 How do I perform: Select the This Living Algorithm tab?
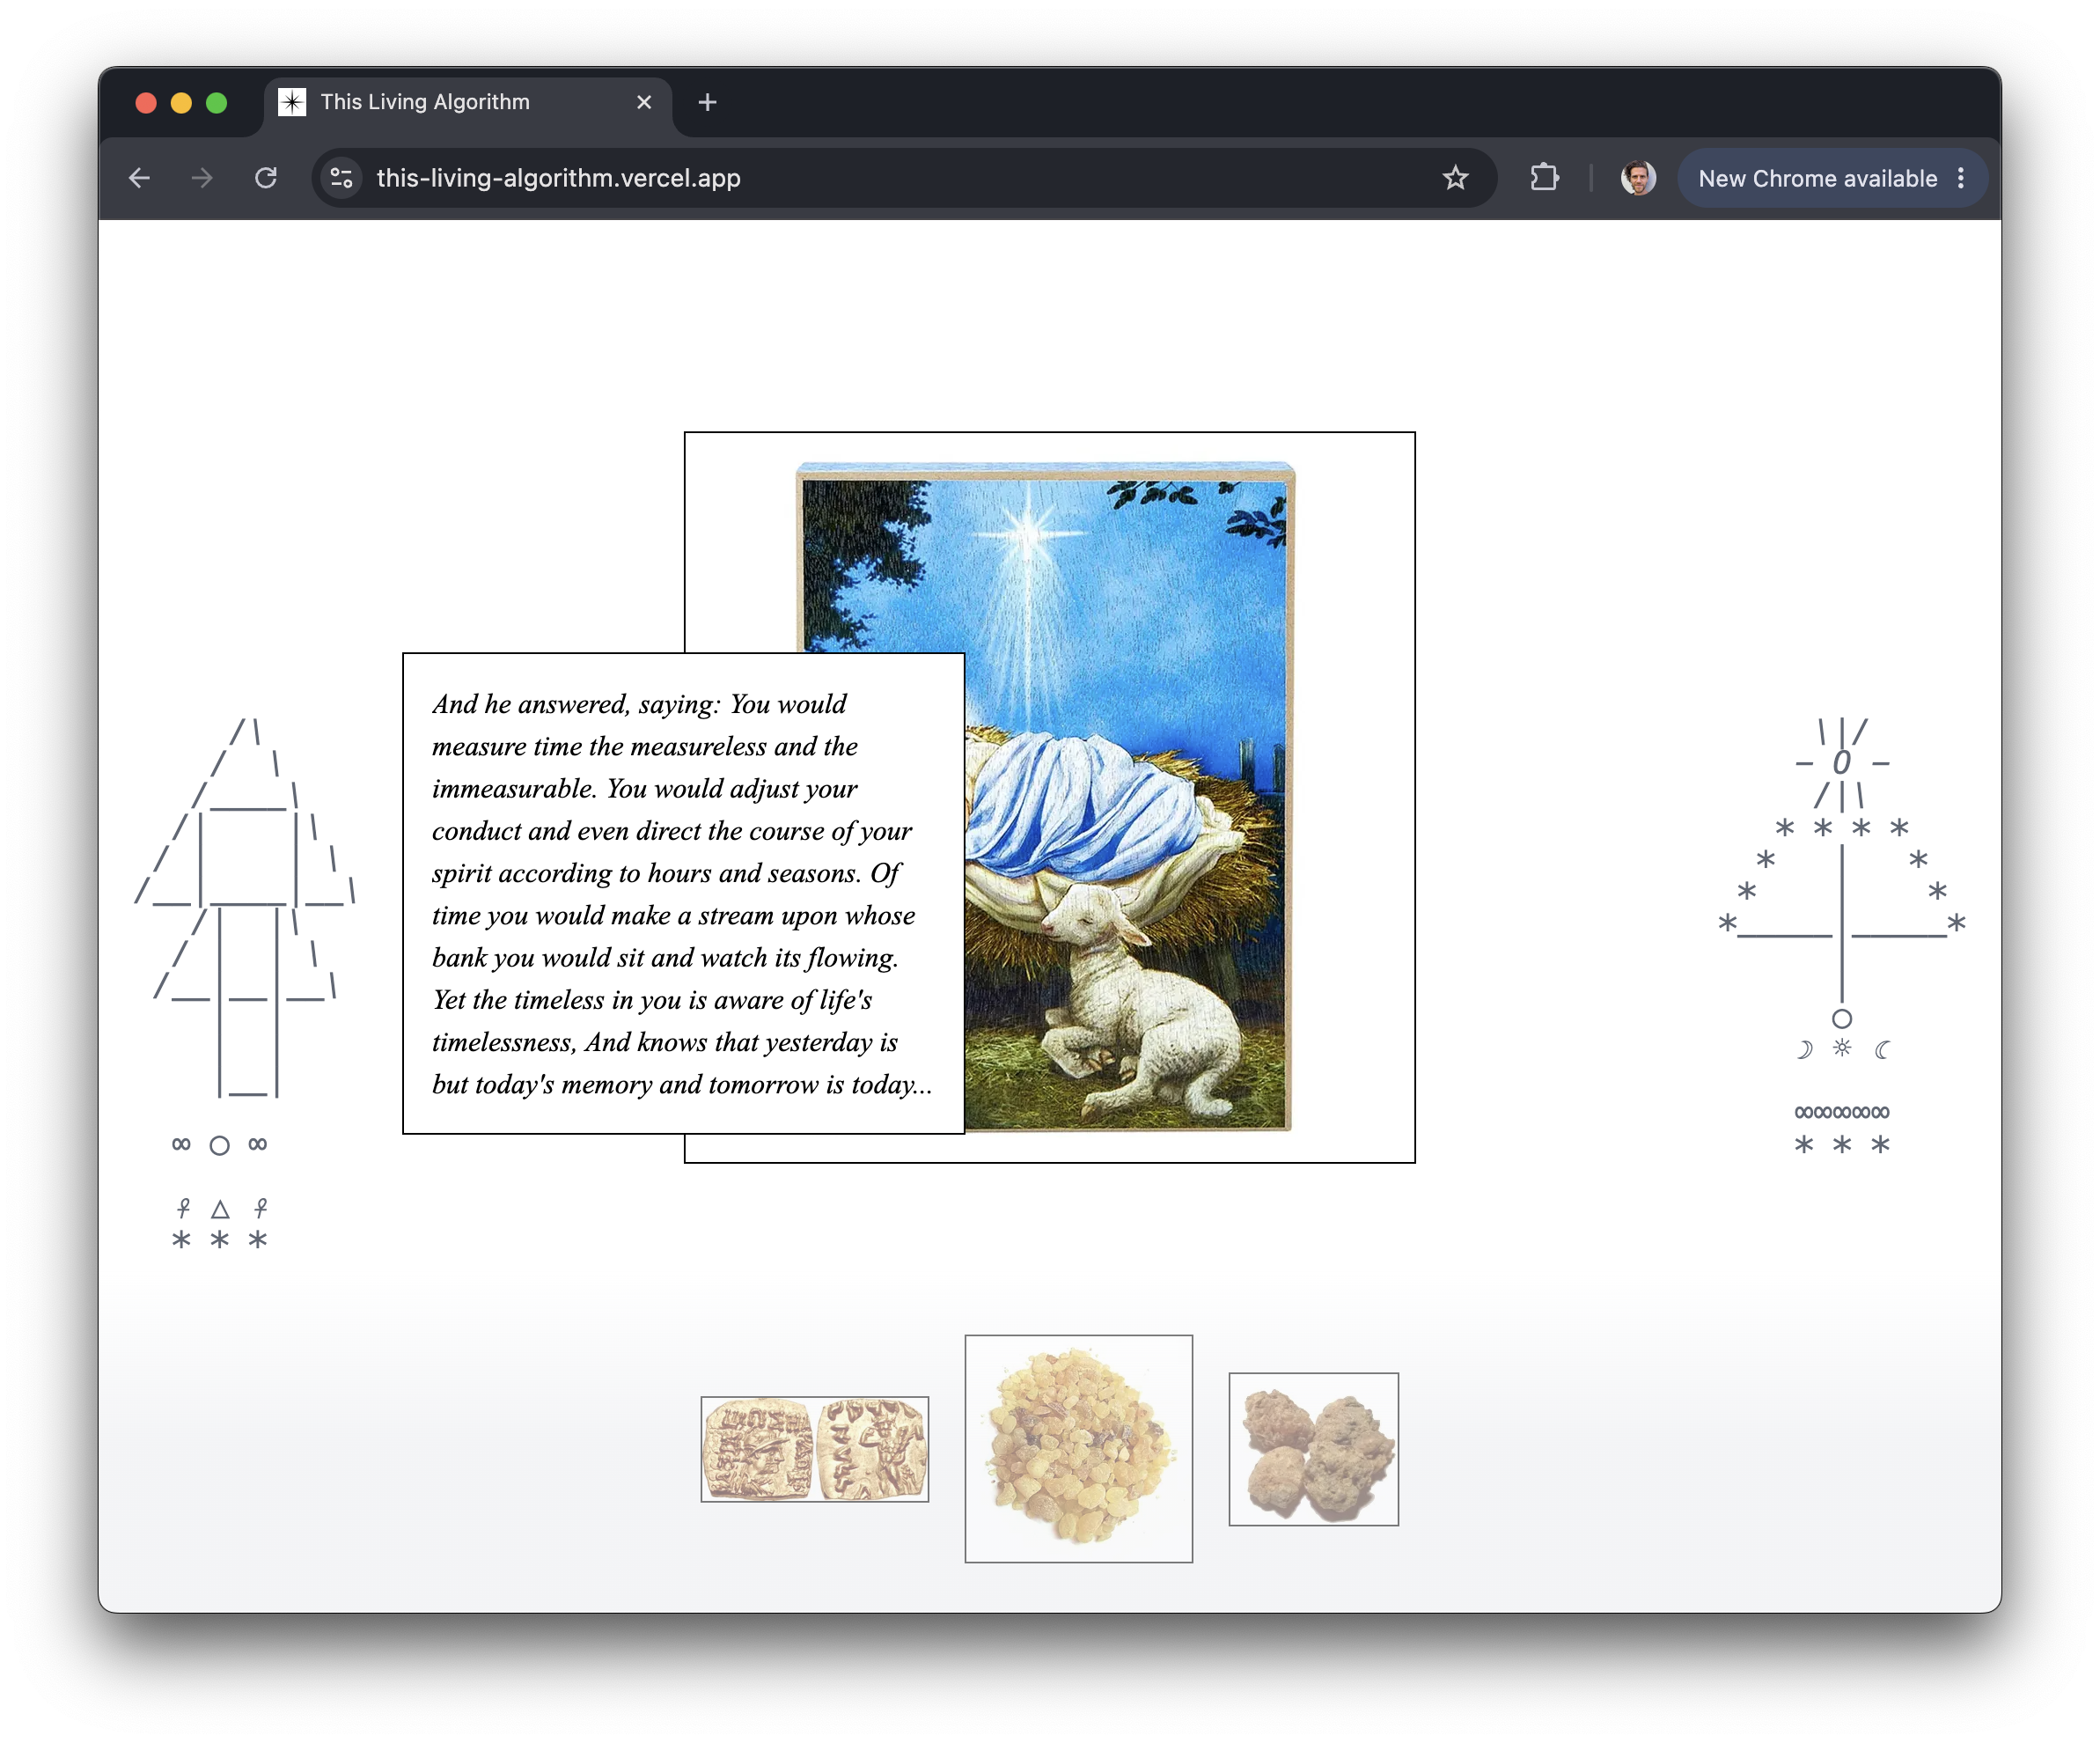coord(467,102)
